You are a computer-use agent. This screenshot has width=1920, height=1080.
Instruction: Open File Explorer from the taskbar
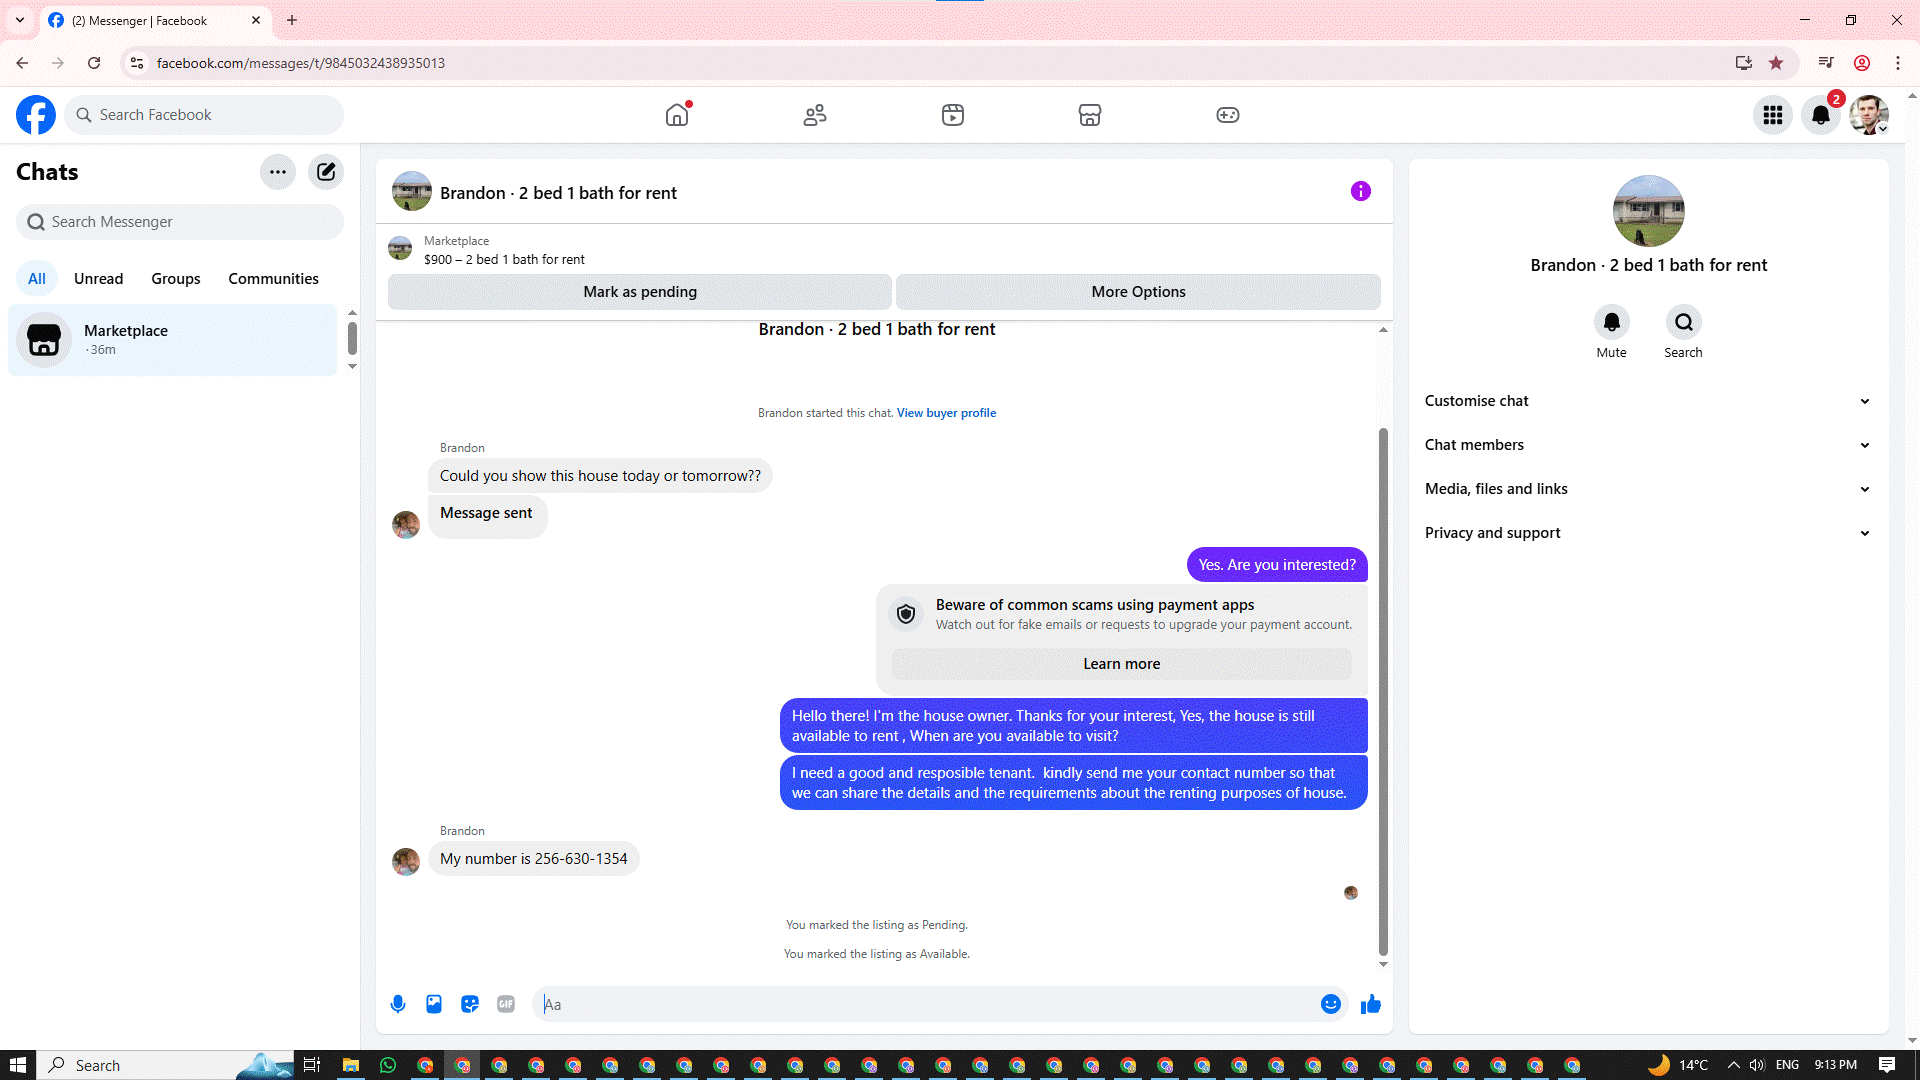pyautogui.click(x=351, y=1065)
